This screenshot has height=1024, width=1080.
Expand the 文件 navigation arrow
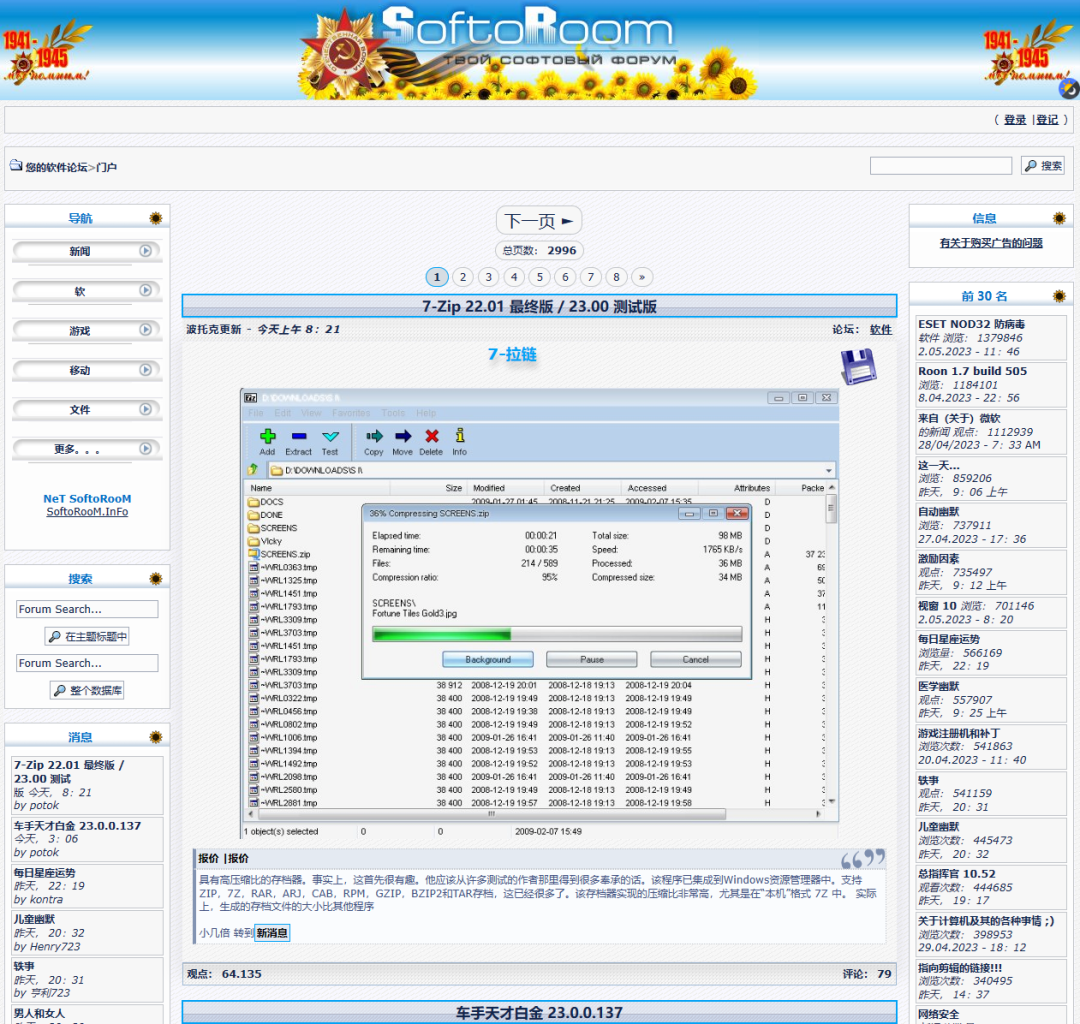pyautogui.click(x=145, y=409)
